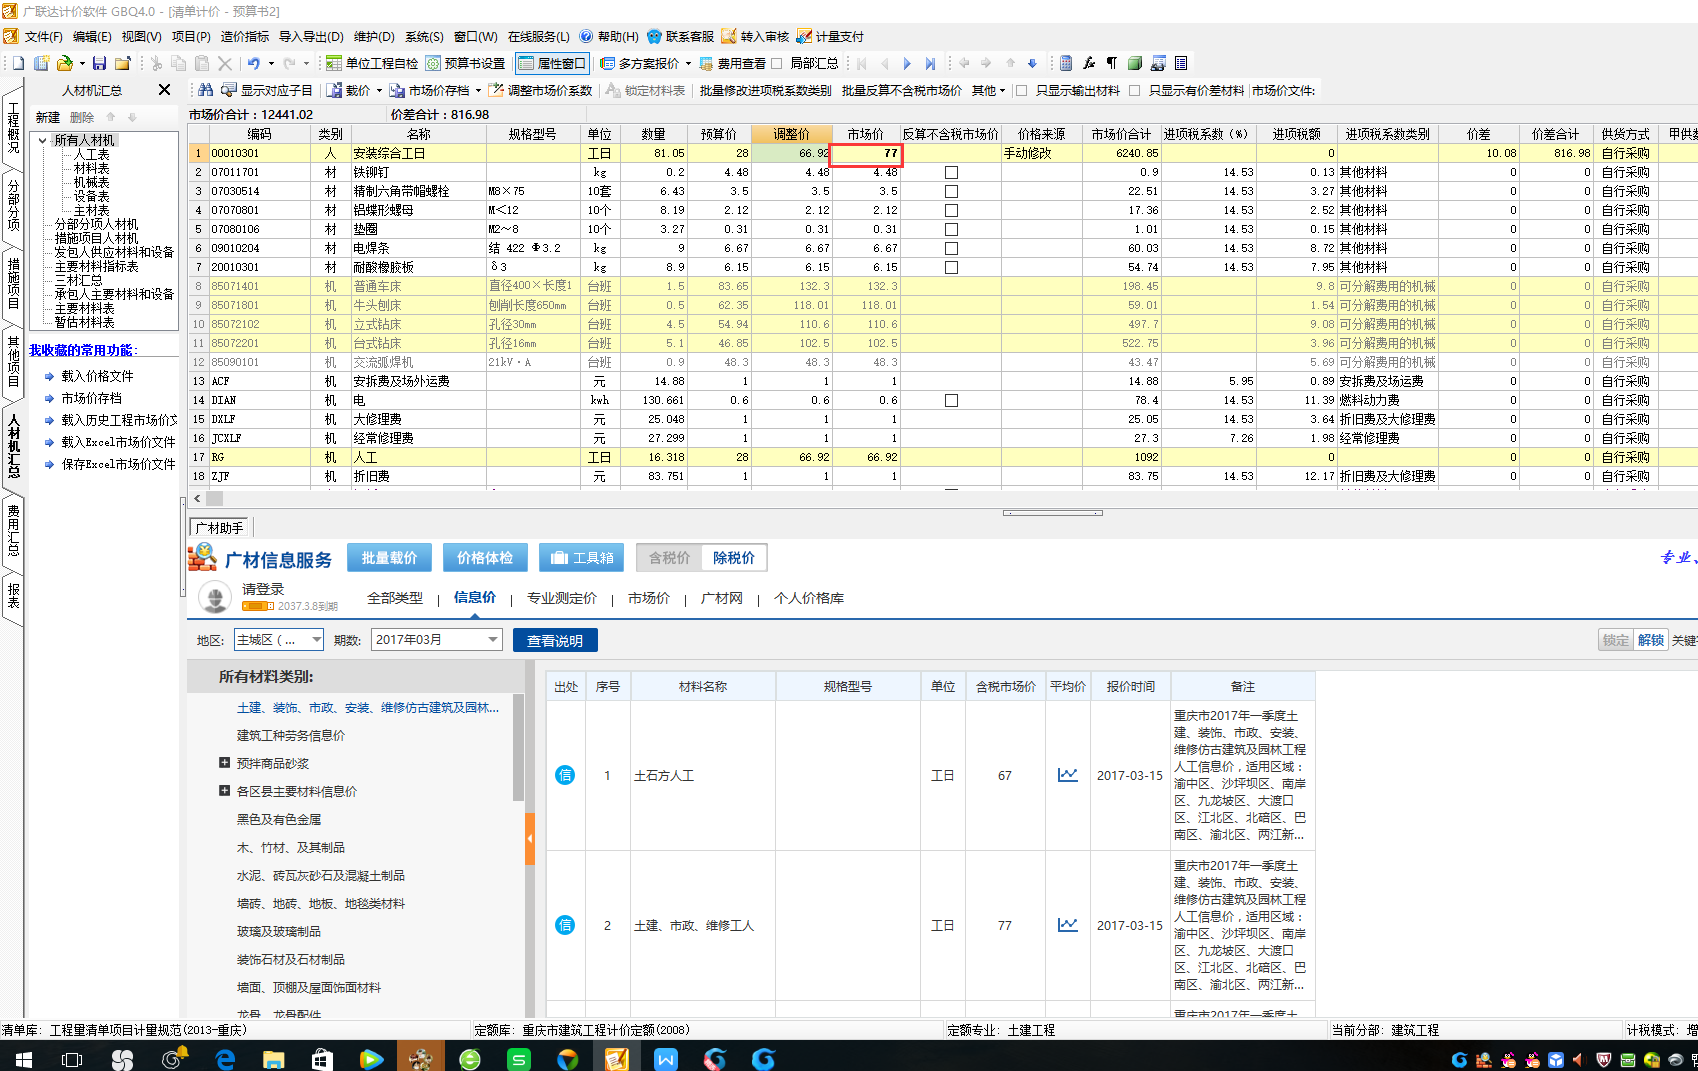Open 造价指标 menu
This screenshot has height=1071, width=1698.
click(245, 36)
